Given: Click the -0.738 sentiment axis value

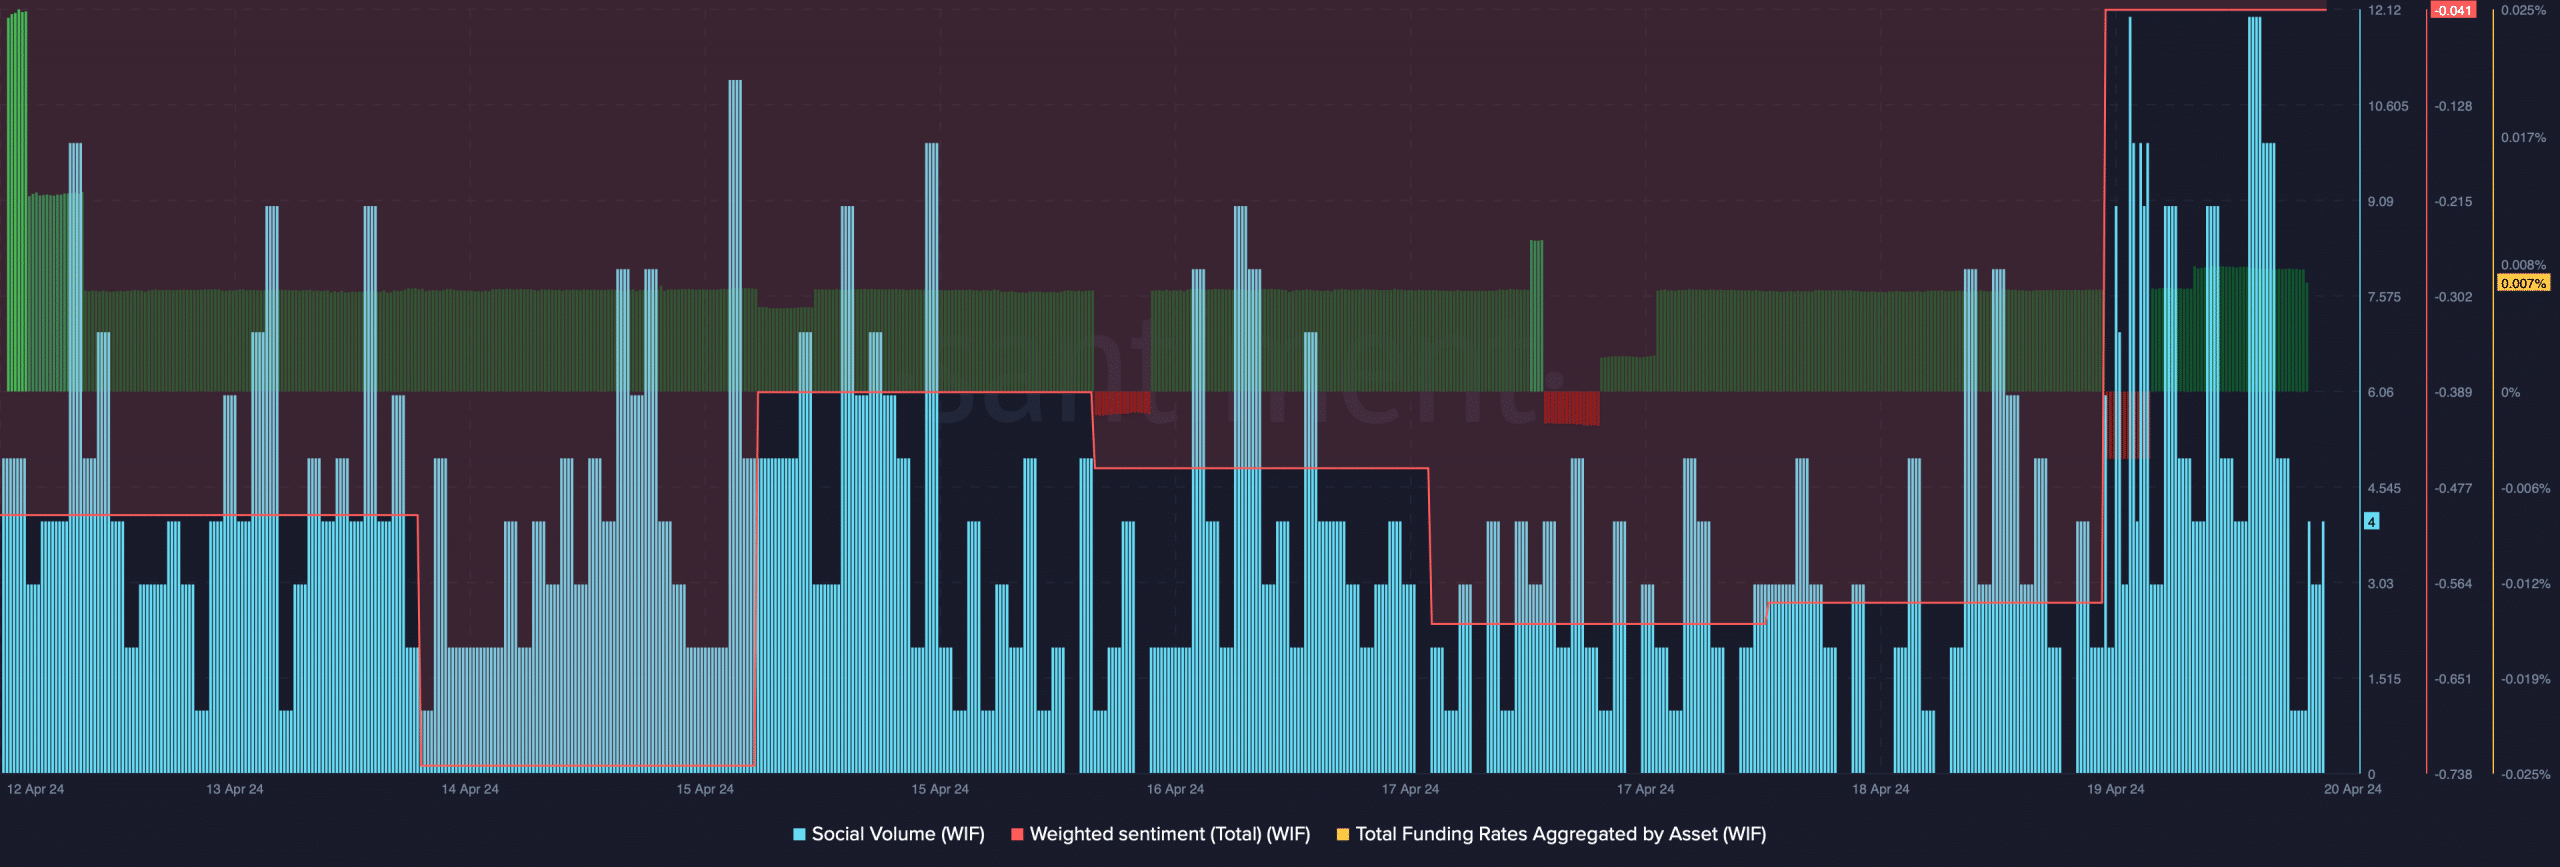Looking at the screenshot, I should [x=2453, y=774].
